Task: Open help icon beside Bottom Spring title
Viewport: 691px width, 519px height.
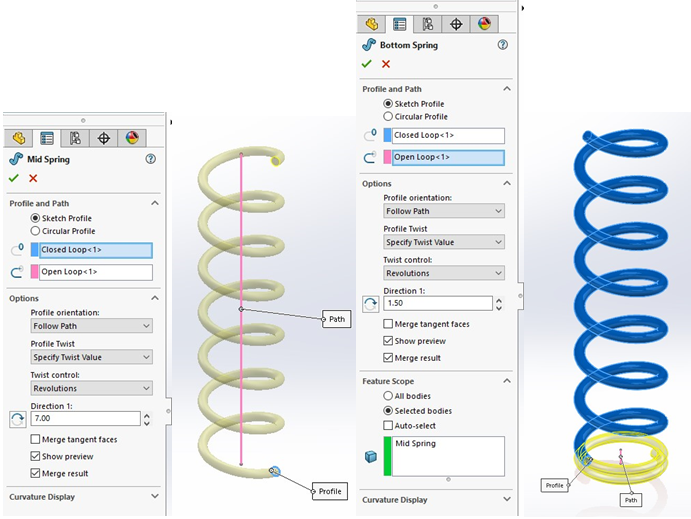Action: click(x=502, y=45)
